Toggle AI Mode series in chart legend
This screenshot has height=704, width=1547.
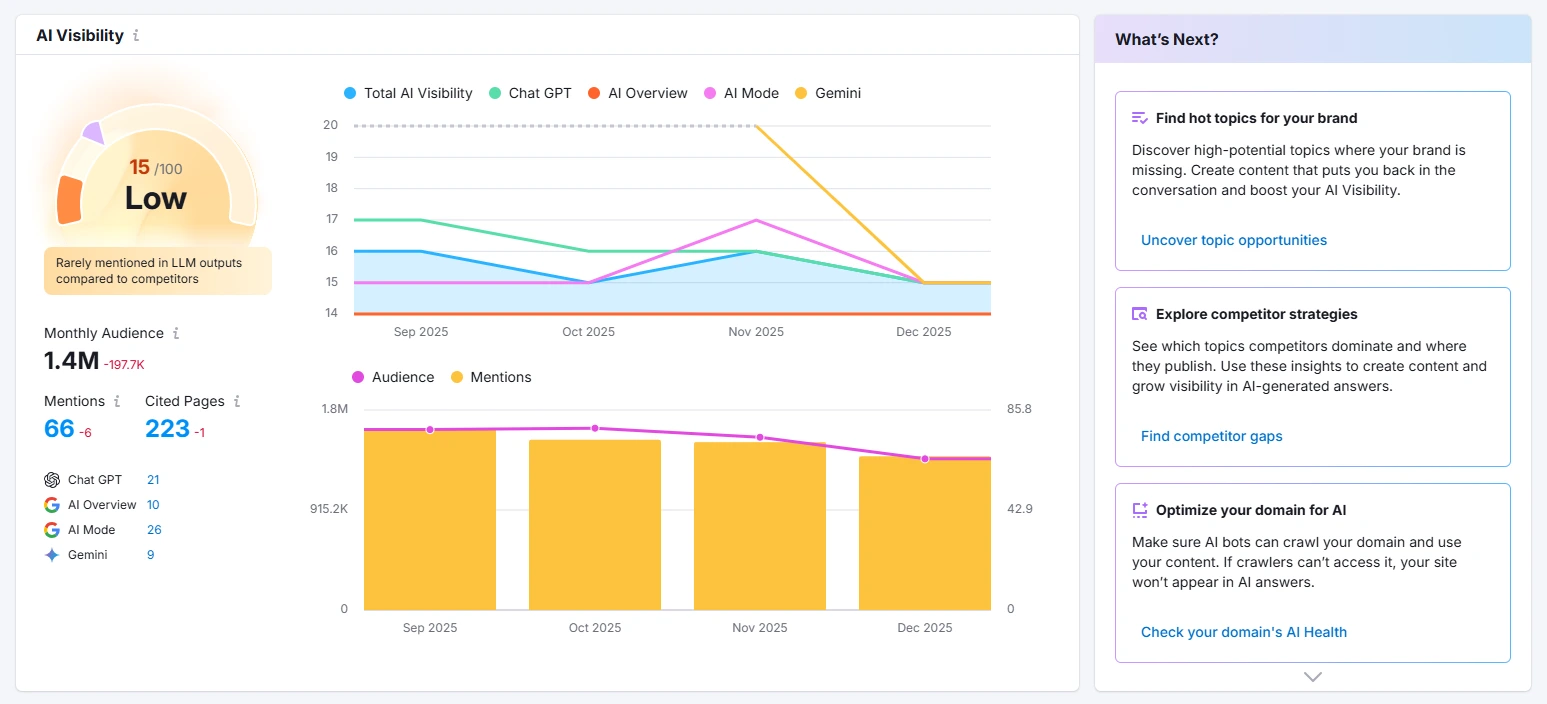(x=741, y=93)
